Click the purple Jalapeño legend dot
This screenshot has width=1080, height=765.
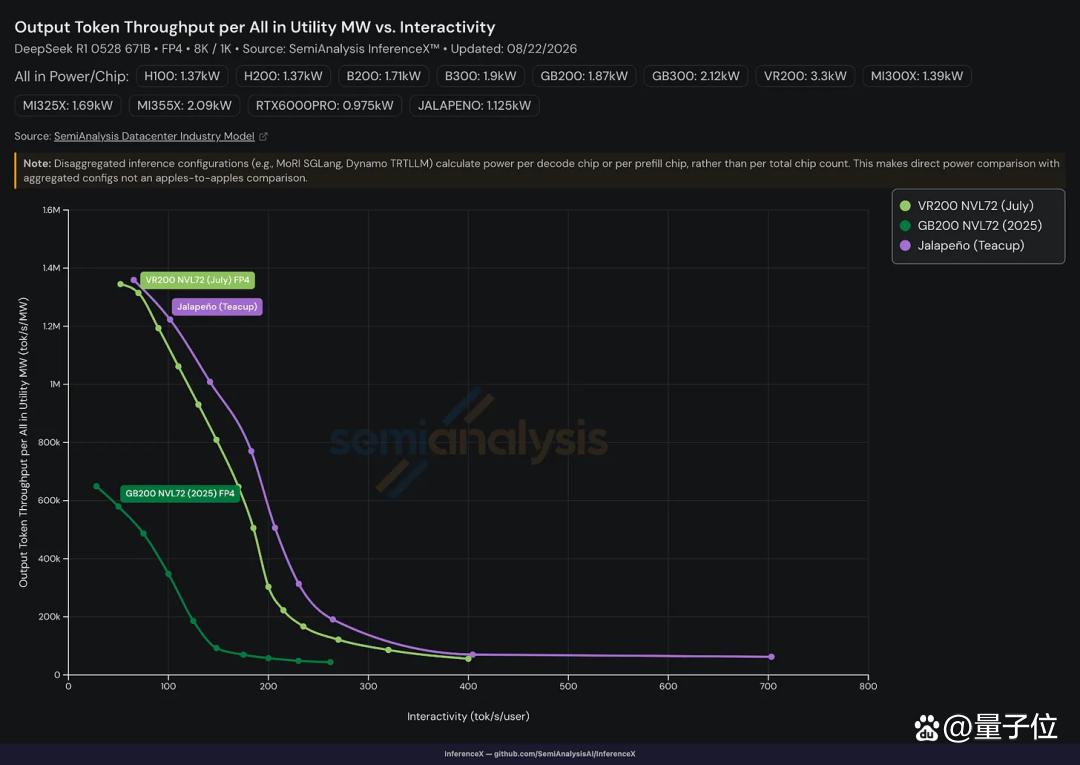905,245
